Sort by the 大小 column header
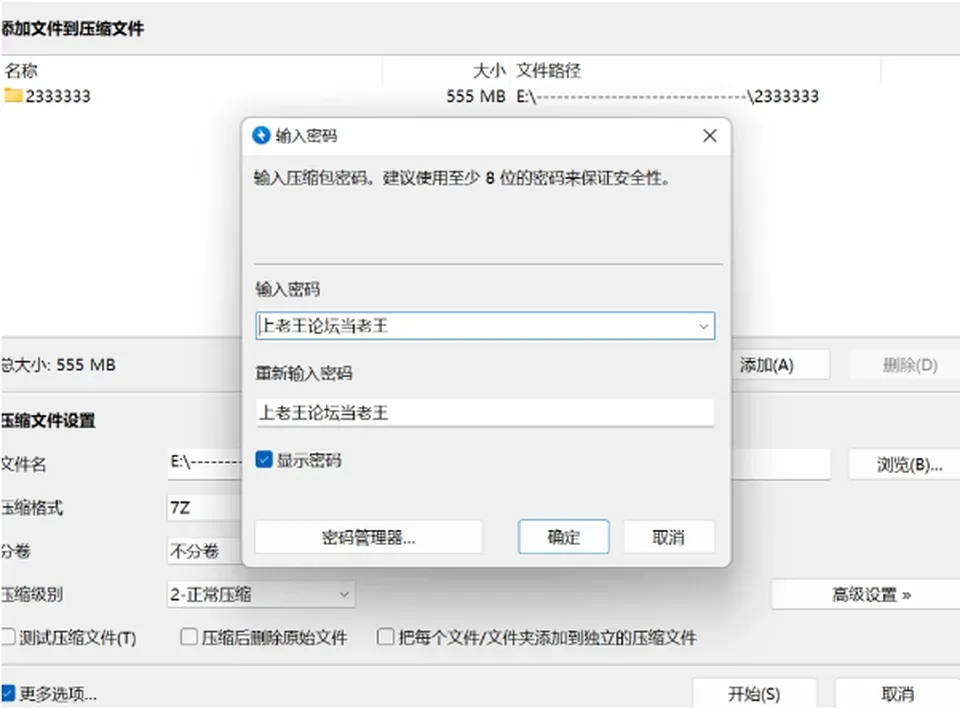960x709 pixels. coord(489,70)
